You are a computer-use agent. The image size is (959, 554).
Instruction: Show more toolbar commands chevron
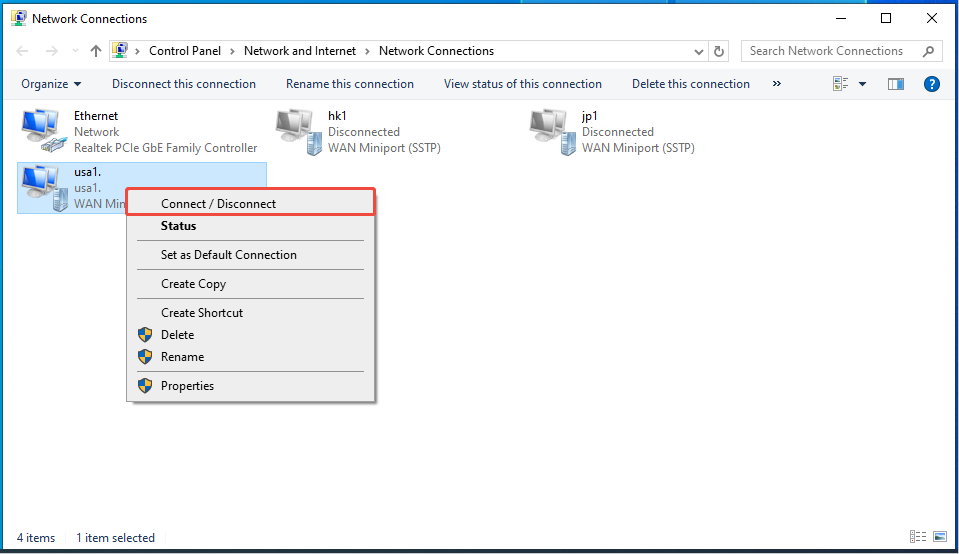(777, 84)
